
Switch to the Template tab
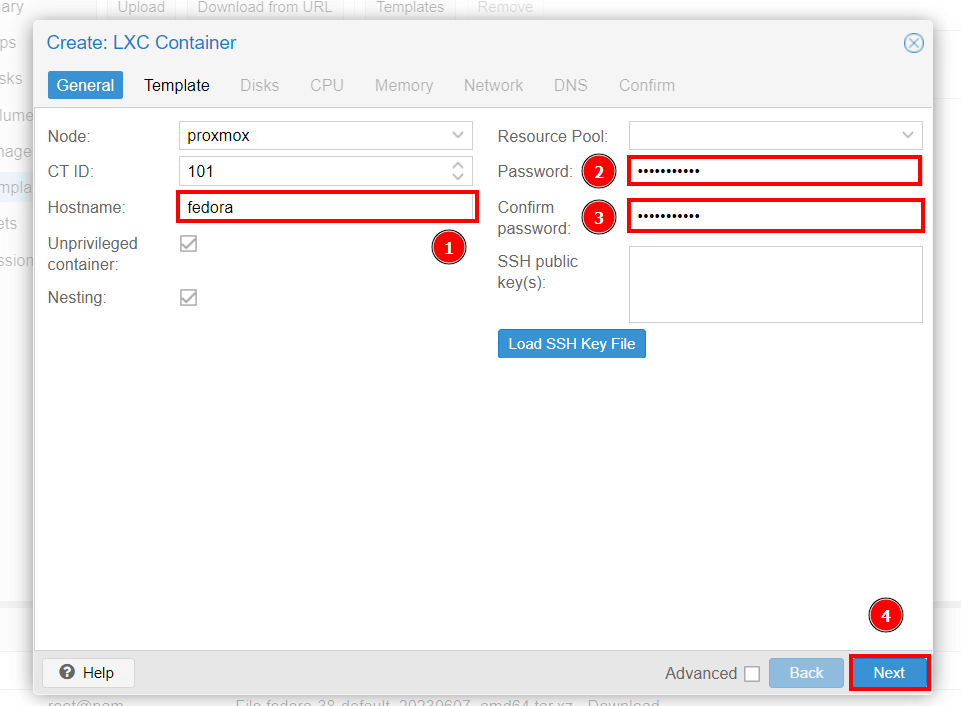[x=177, y=85]
